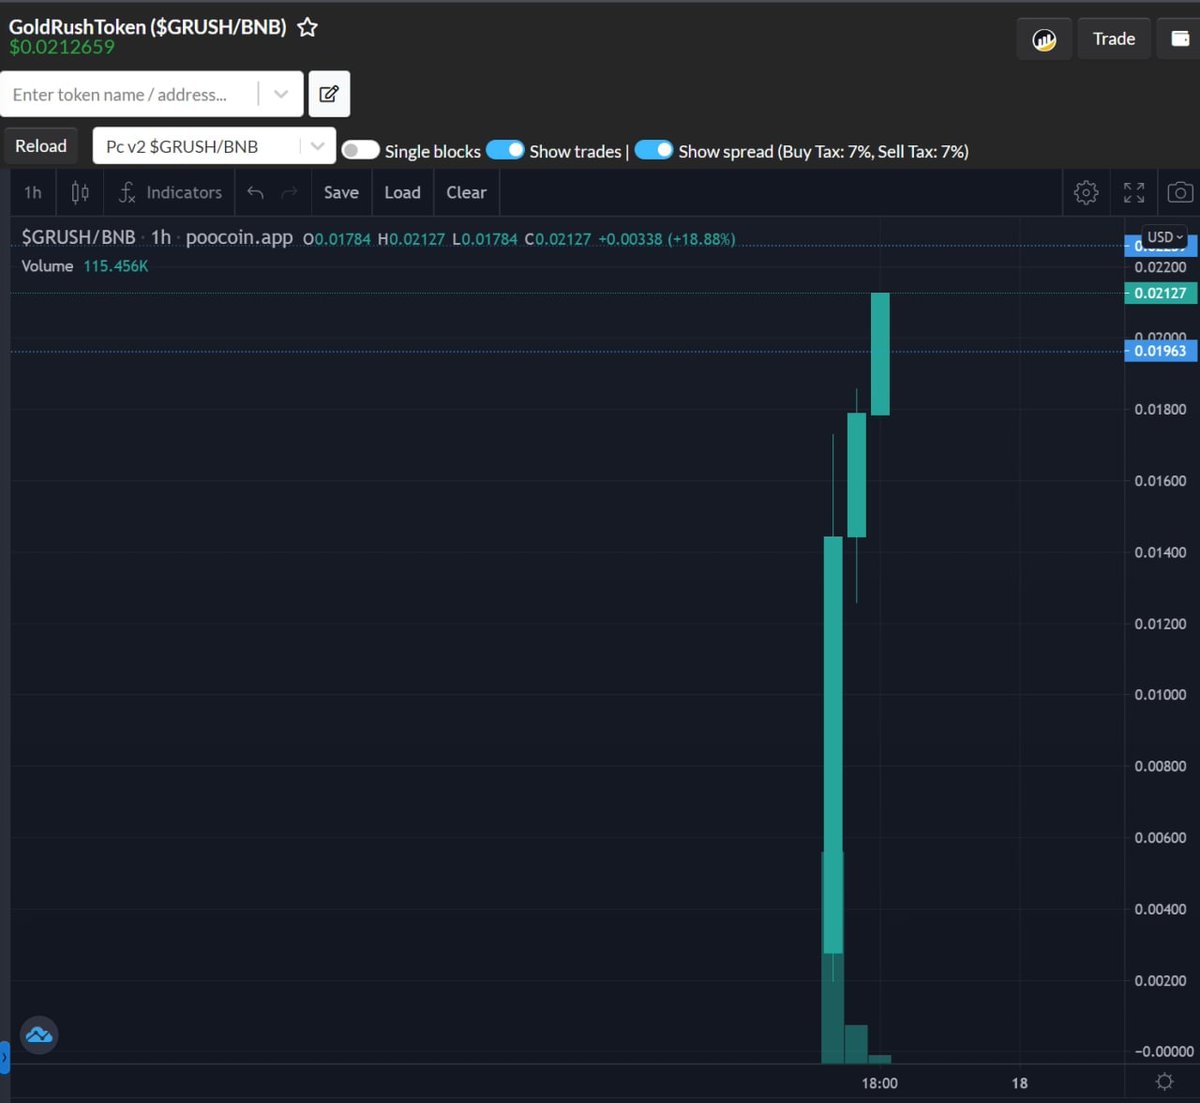Click the tallest green candlestick

click(833, 744)
